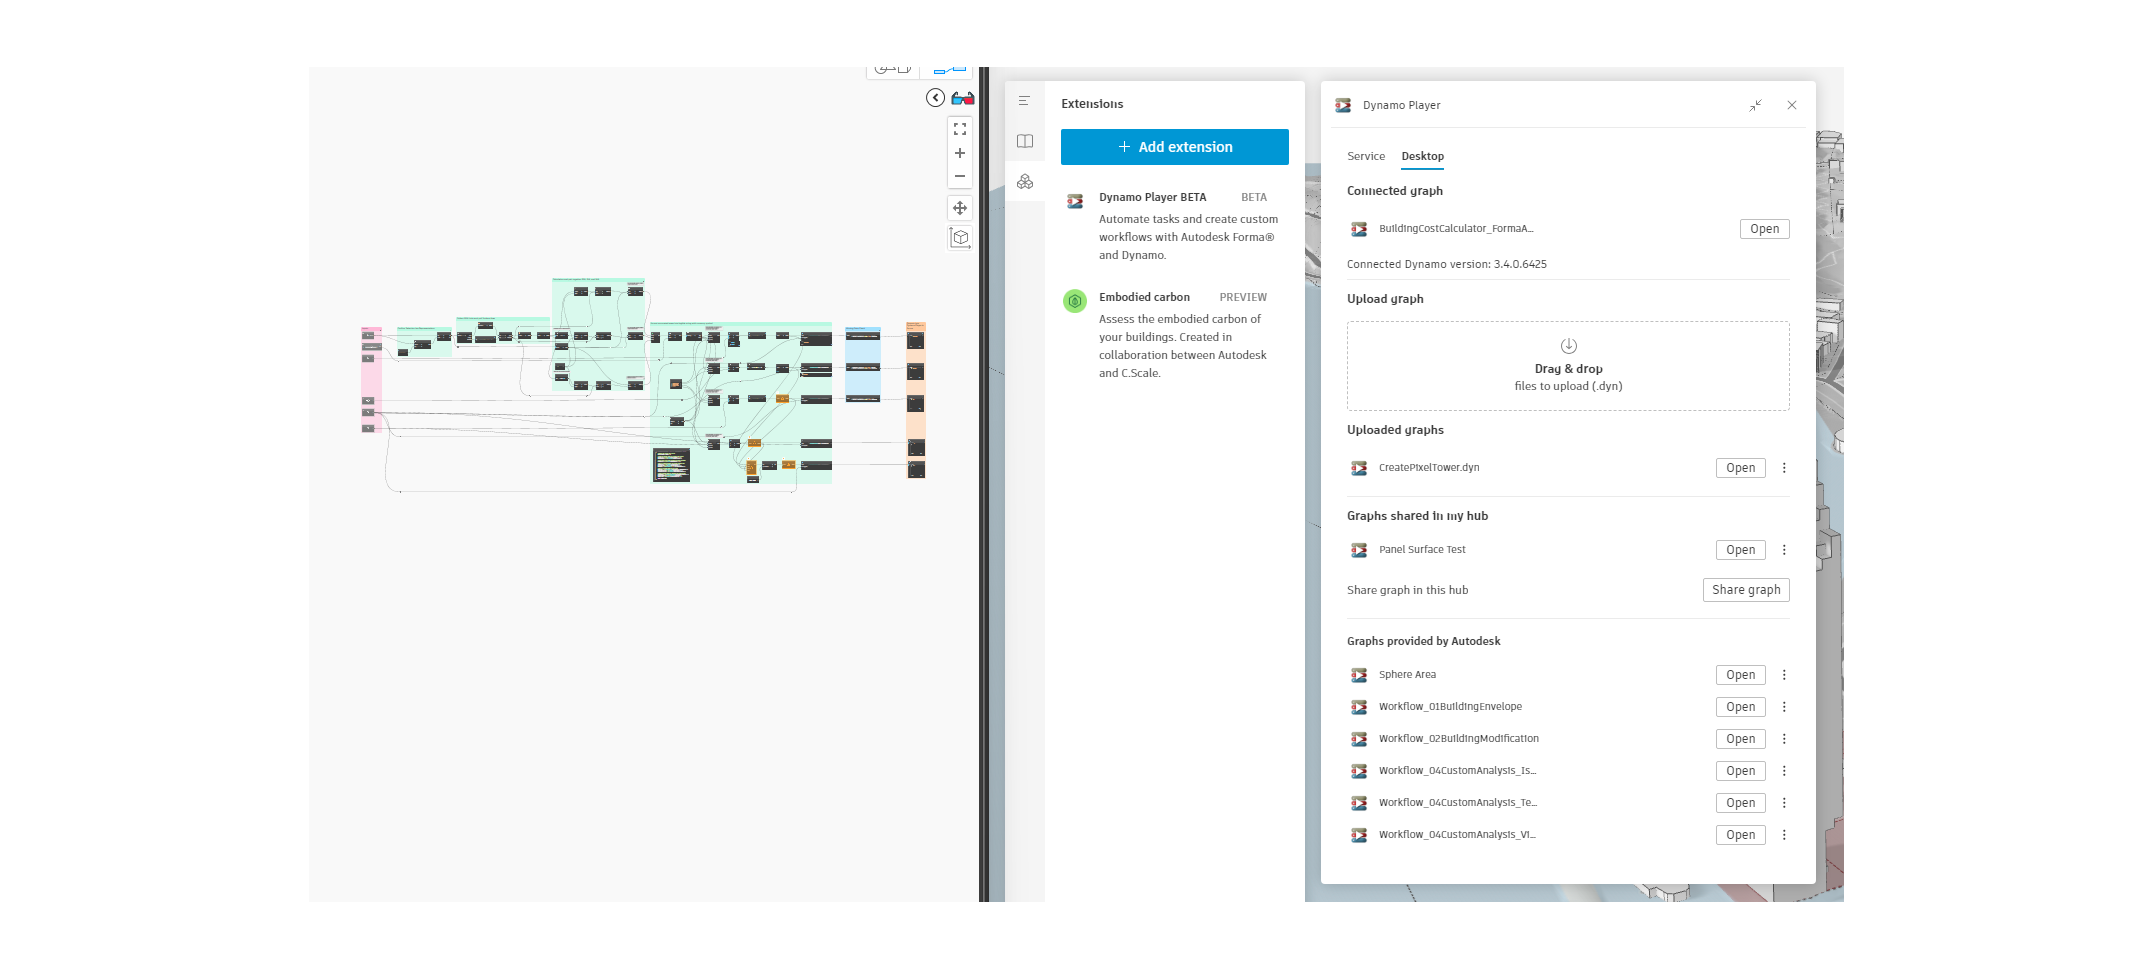This screenshot has width=2152, height=969.
Task: Zoom in with the plus icon
Action: [x=959, y=153]
